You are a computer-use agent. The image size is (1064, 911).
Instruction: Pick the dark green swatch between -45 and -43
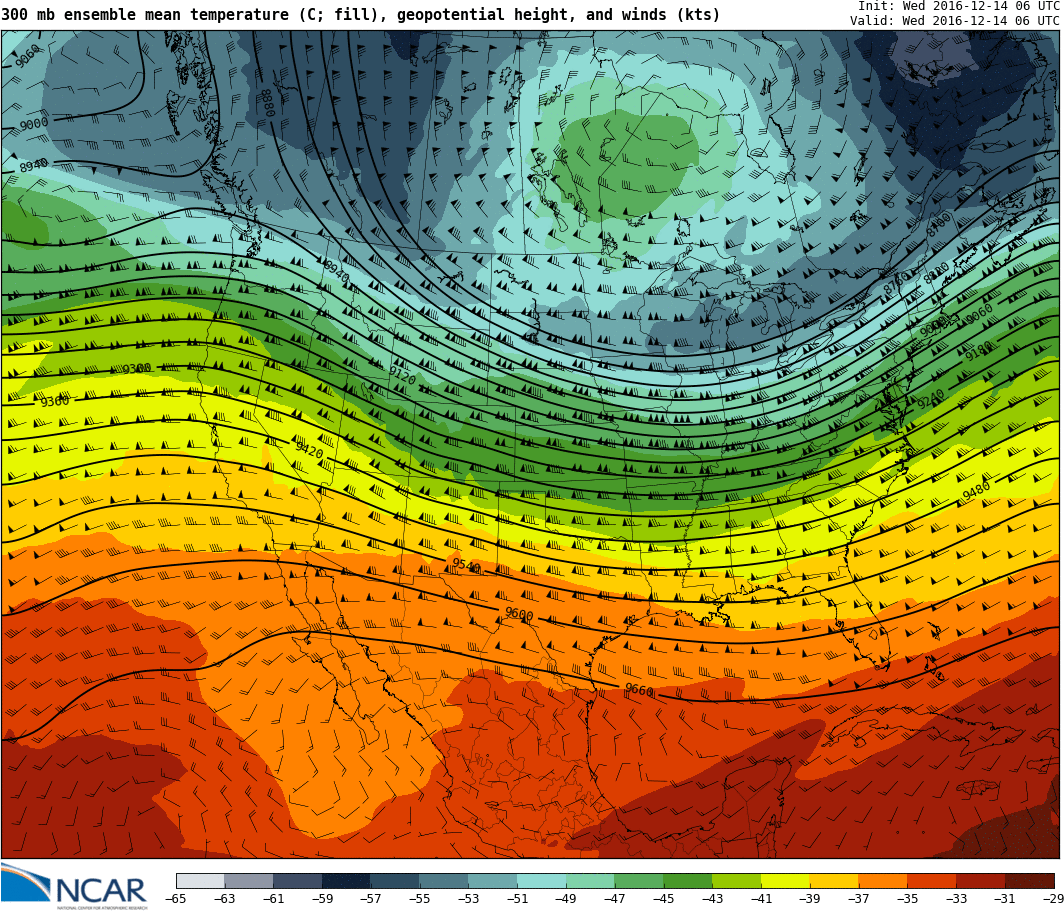[688, 880]
